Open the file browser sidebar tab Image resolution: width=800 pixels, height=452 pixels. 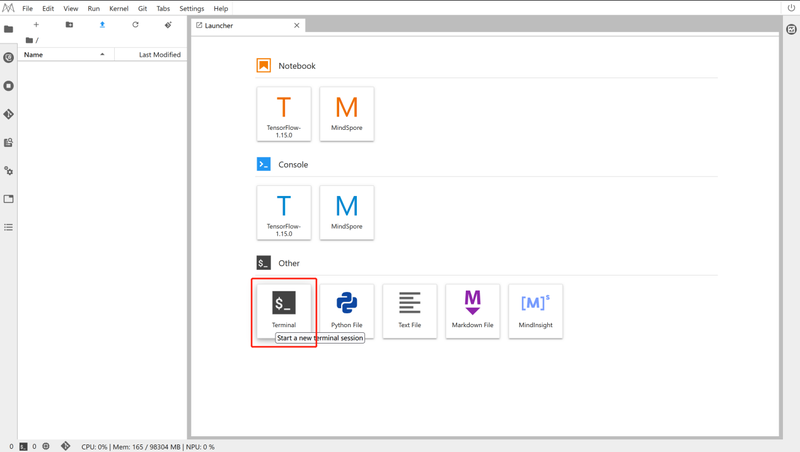(9, 29)
